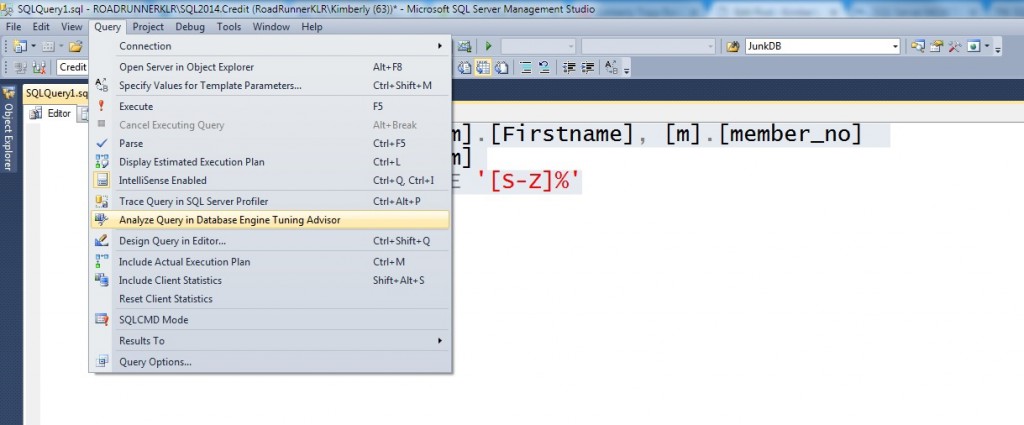
Task: Open the Help menu
Action: coord(312,27)
